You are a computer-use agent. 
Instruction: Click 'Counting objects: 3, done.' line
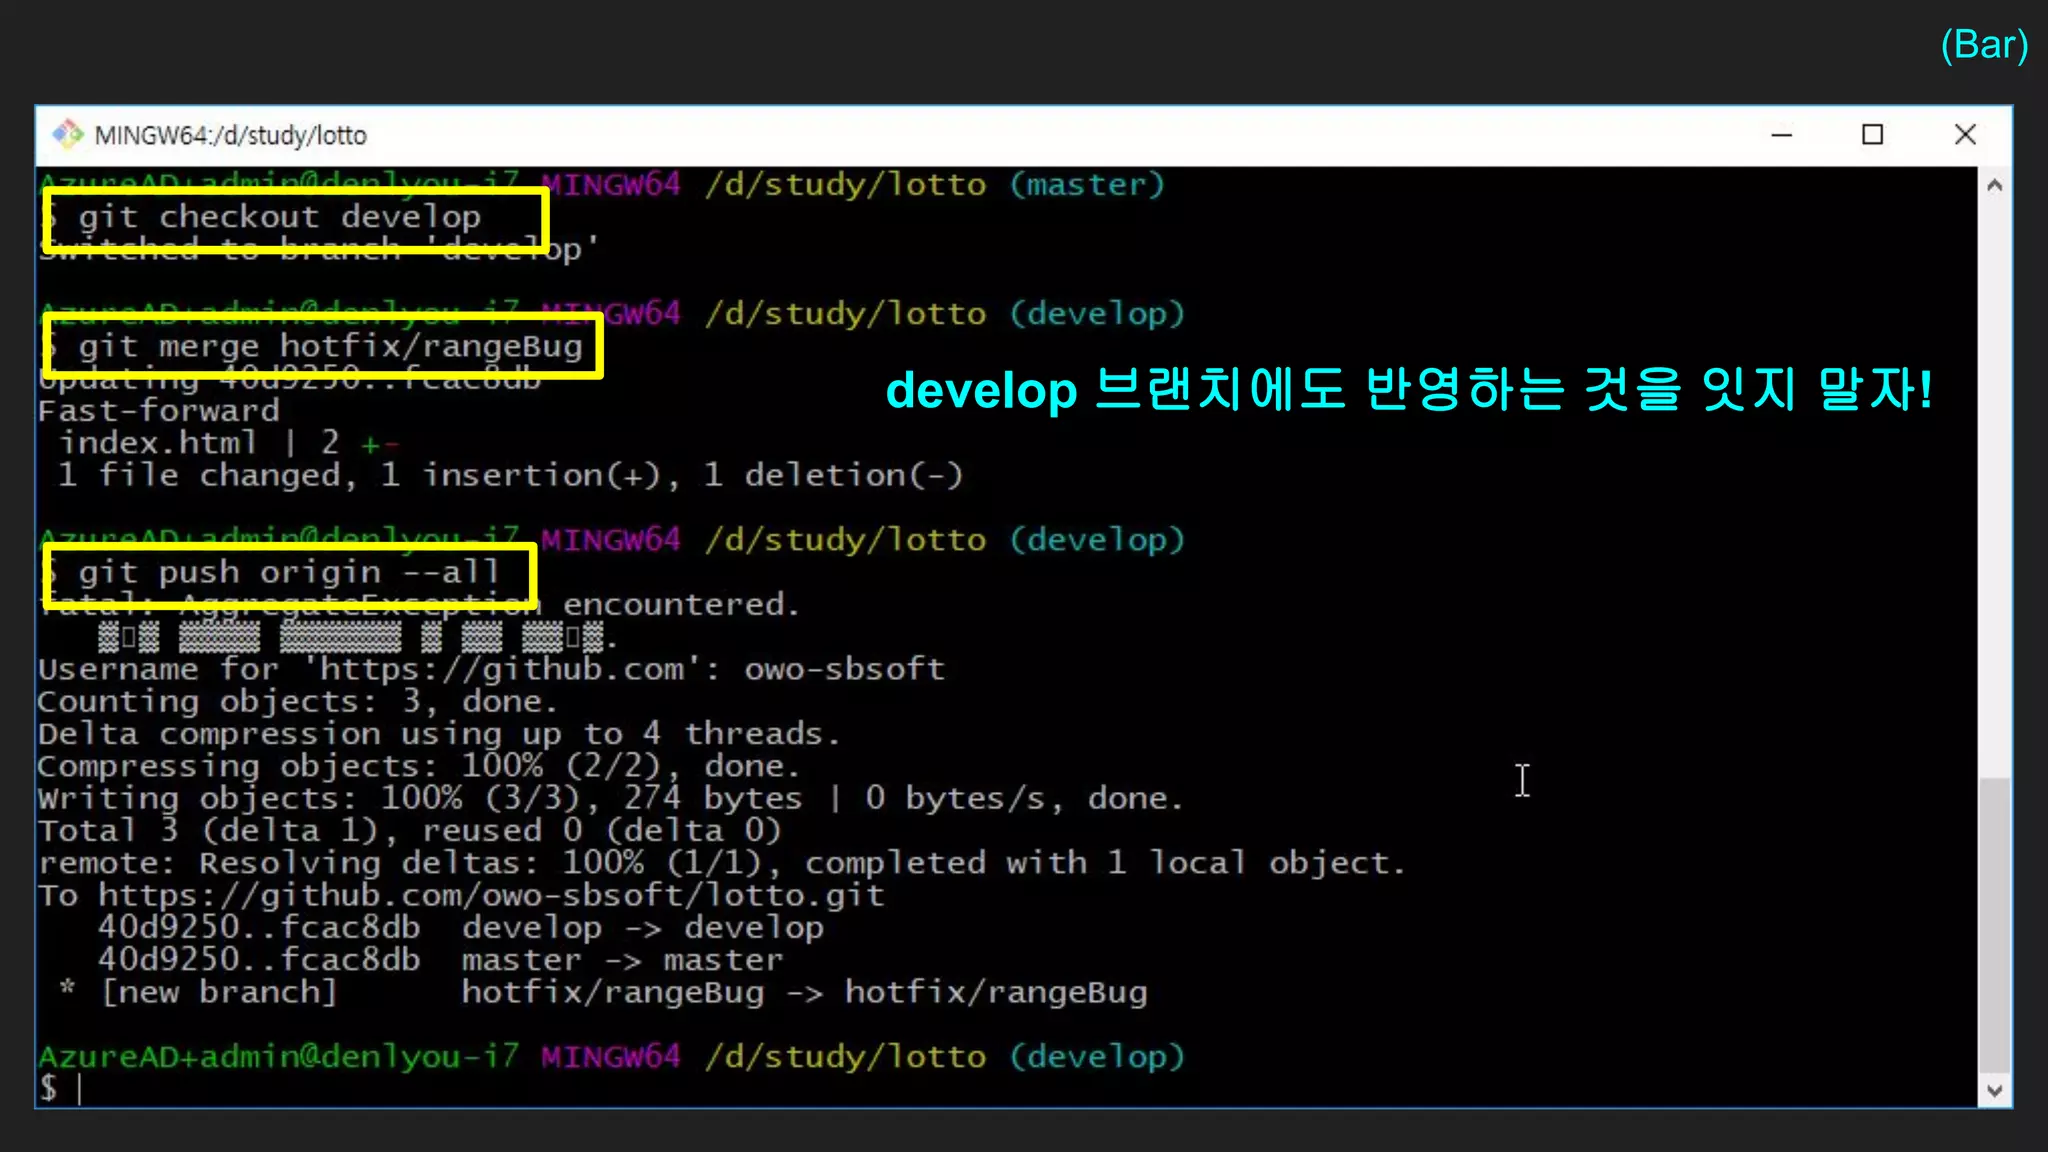click(x=297, y=701)
